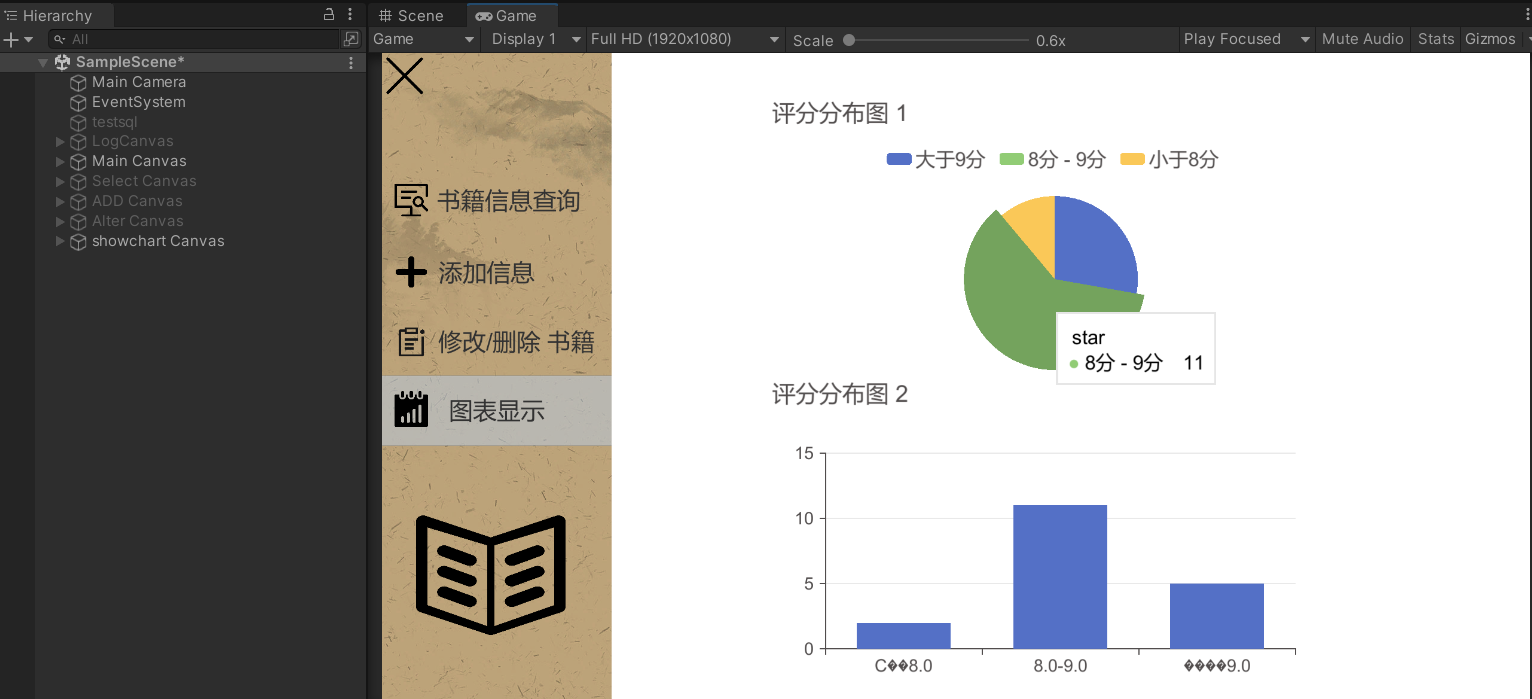Open 修改/删除 书籍 menu item
This screenshot has width=1532, height=699.
point(496,342)
